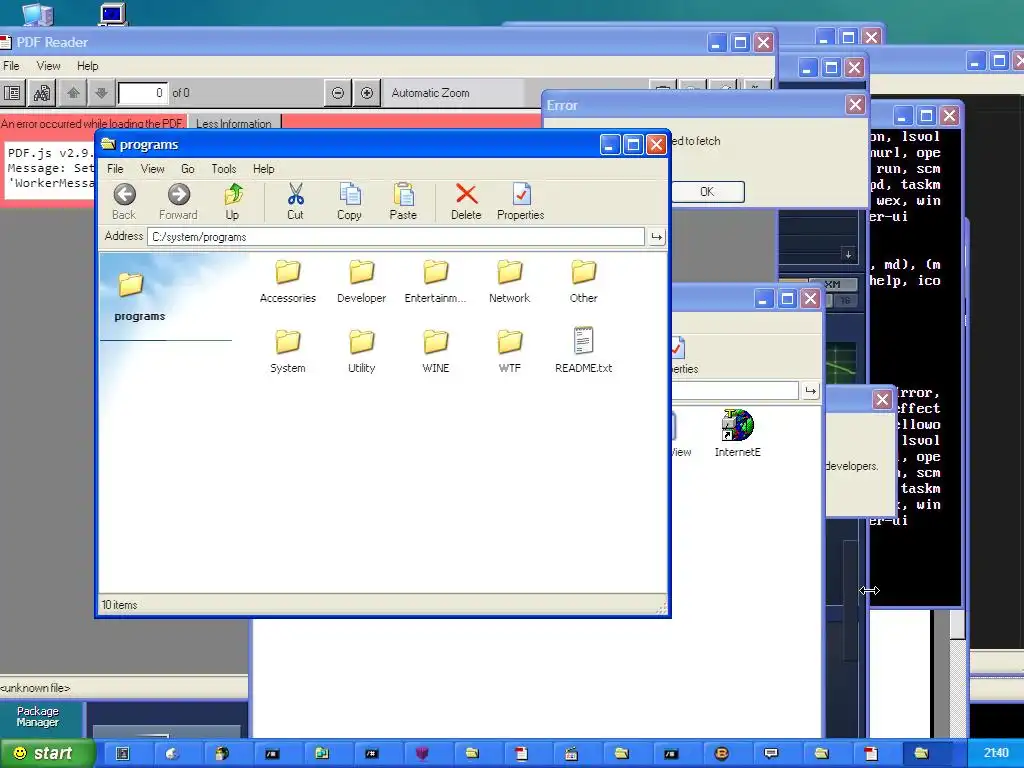The image size is (1024, 768).
Task: Cut selection with the scissors icon
Action: pos(295,195)
